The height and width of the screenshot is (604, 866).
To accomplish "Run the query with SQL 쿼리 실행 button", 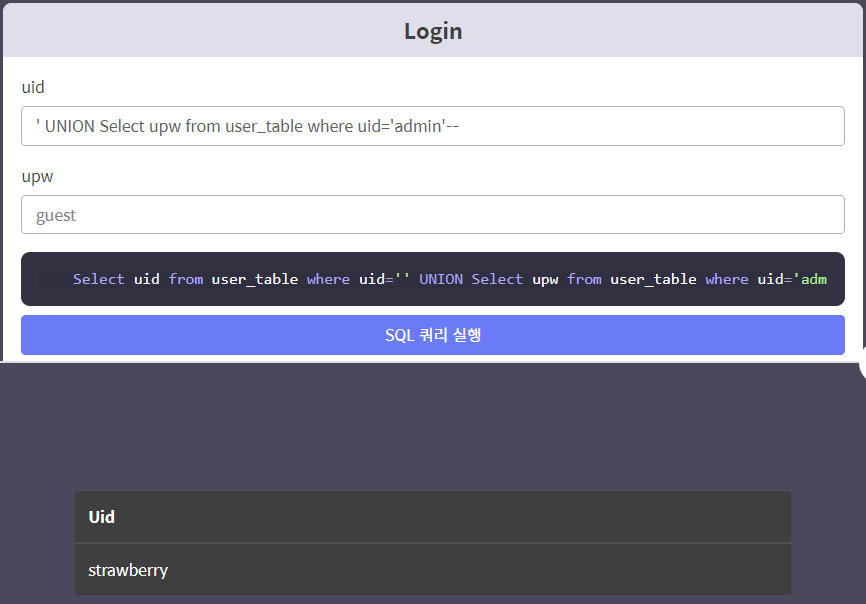I will point(432,335).
